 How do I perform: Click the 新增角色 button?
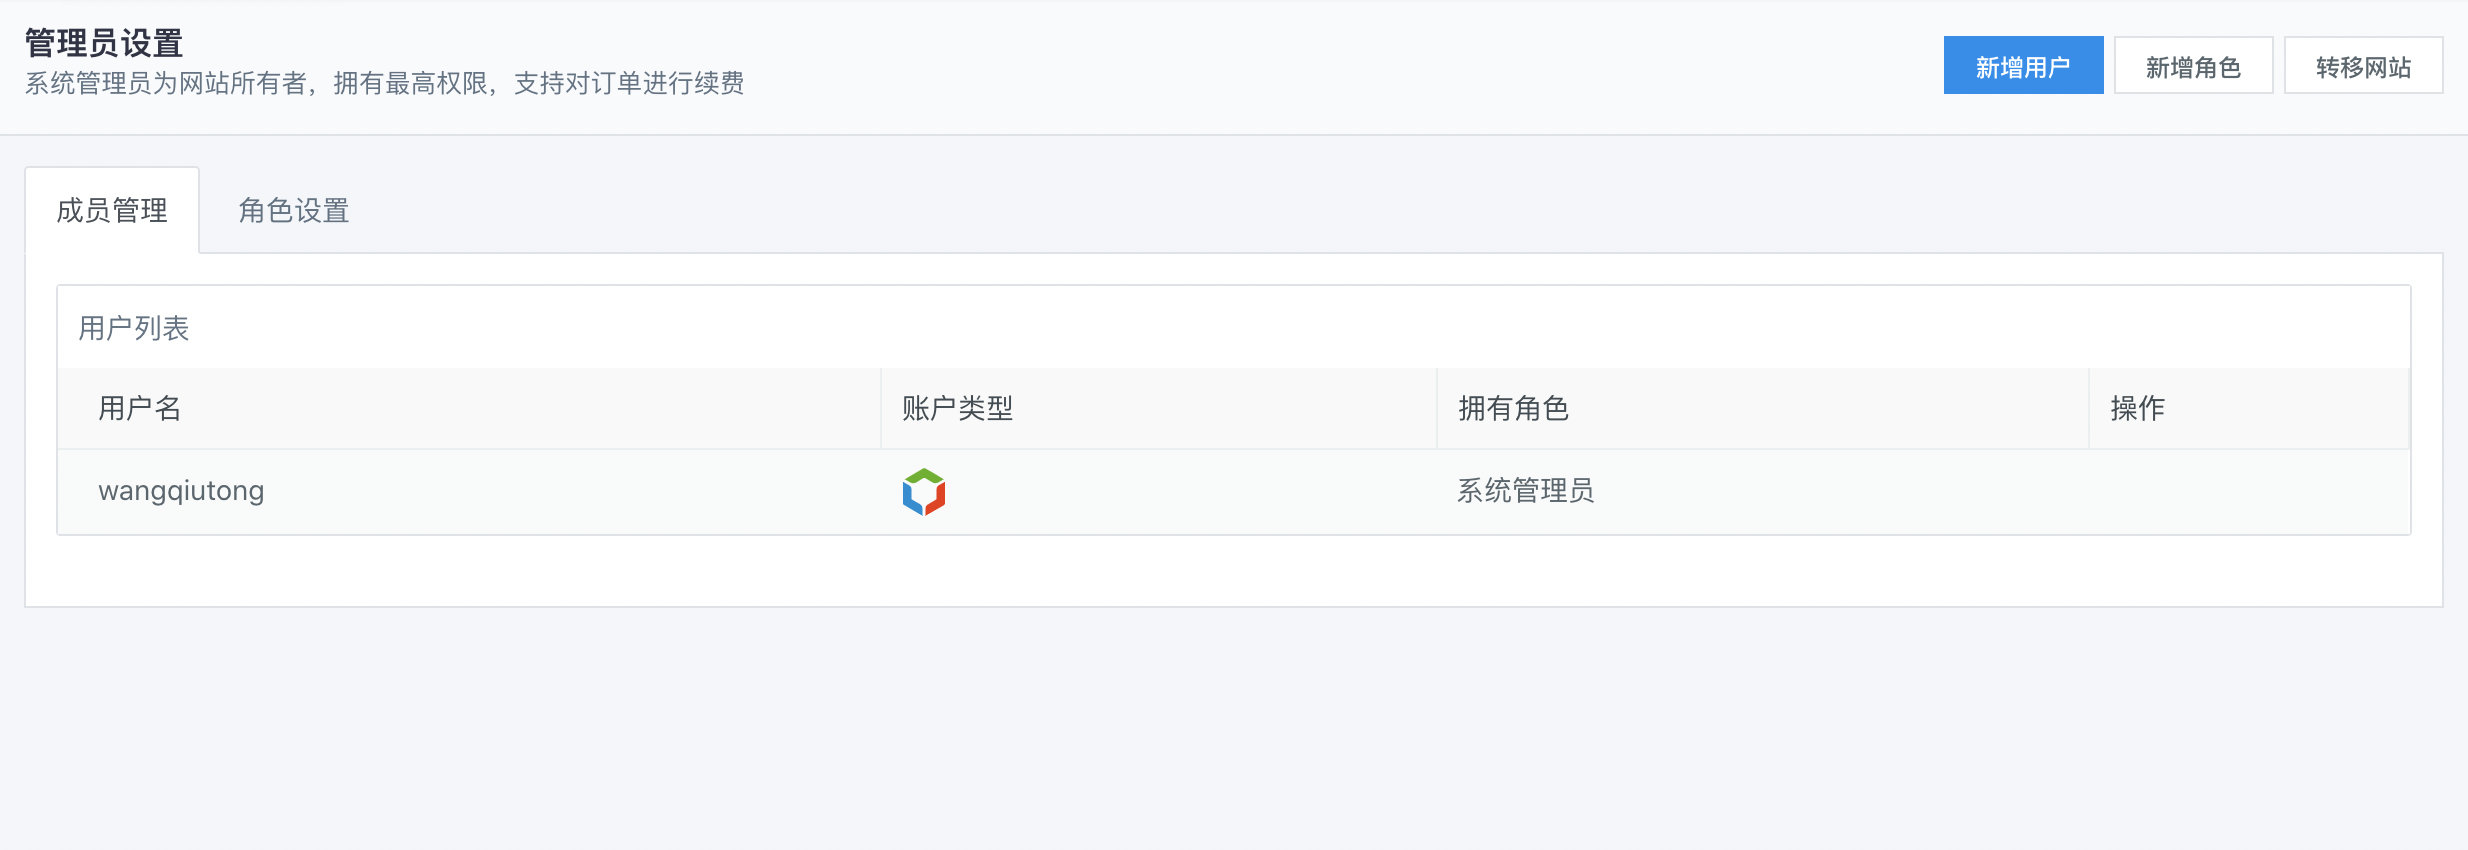click(2193, 66)
